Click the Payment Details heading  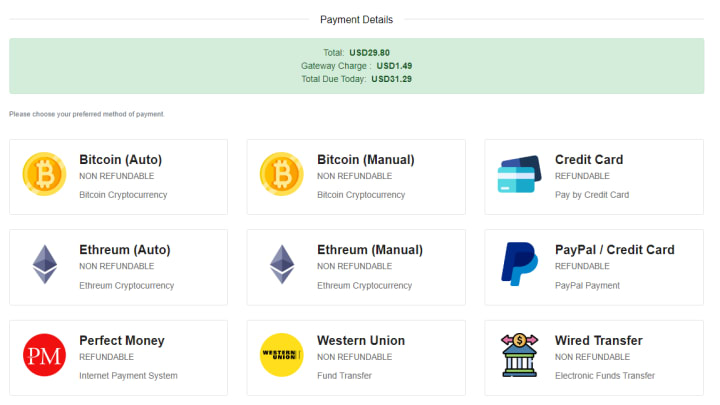(x=356, y=19)
